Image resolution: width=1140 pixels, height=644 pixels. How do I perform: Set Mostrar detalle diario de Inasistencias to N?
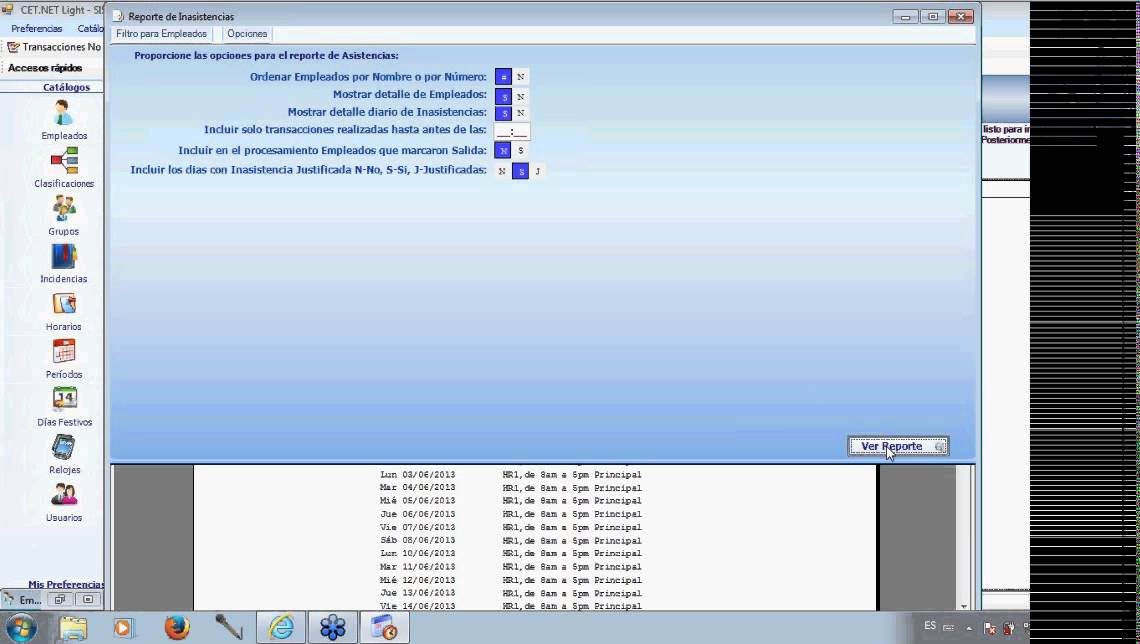click(521, 113)
